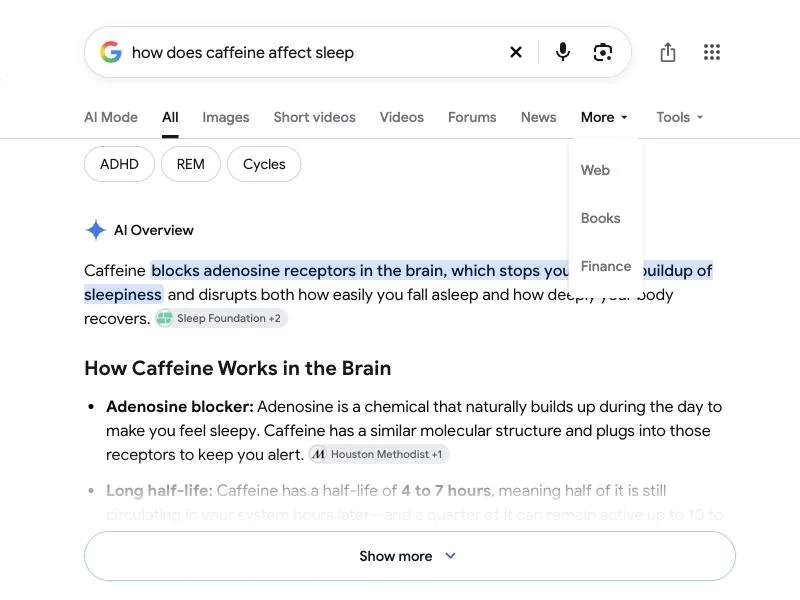Open the Short videos tab
Image resolution: width=800 pixels, height=600 pixels.
(x=314, y=117)
